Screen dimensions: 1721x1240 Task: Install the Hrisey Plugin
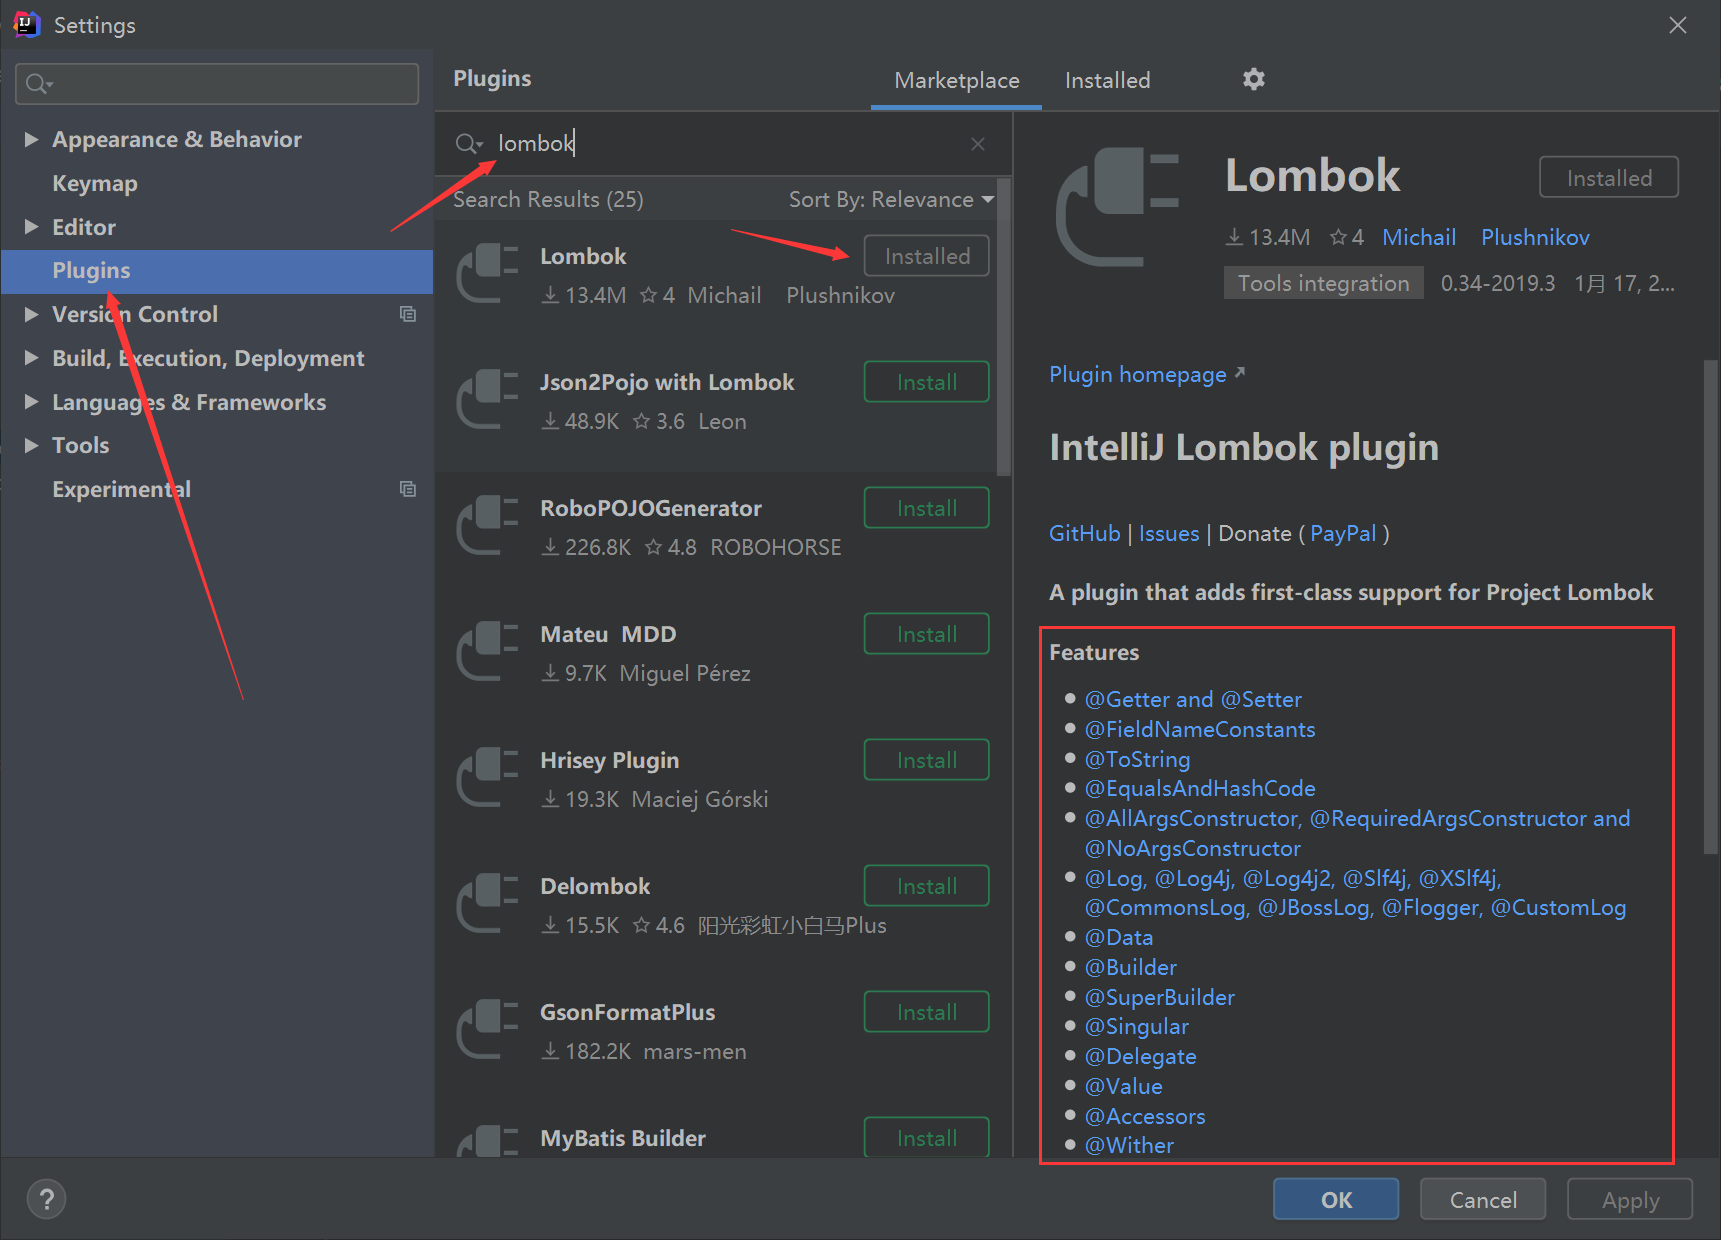[926, 760]
